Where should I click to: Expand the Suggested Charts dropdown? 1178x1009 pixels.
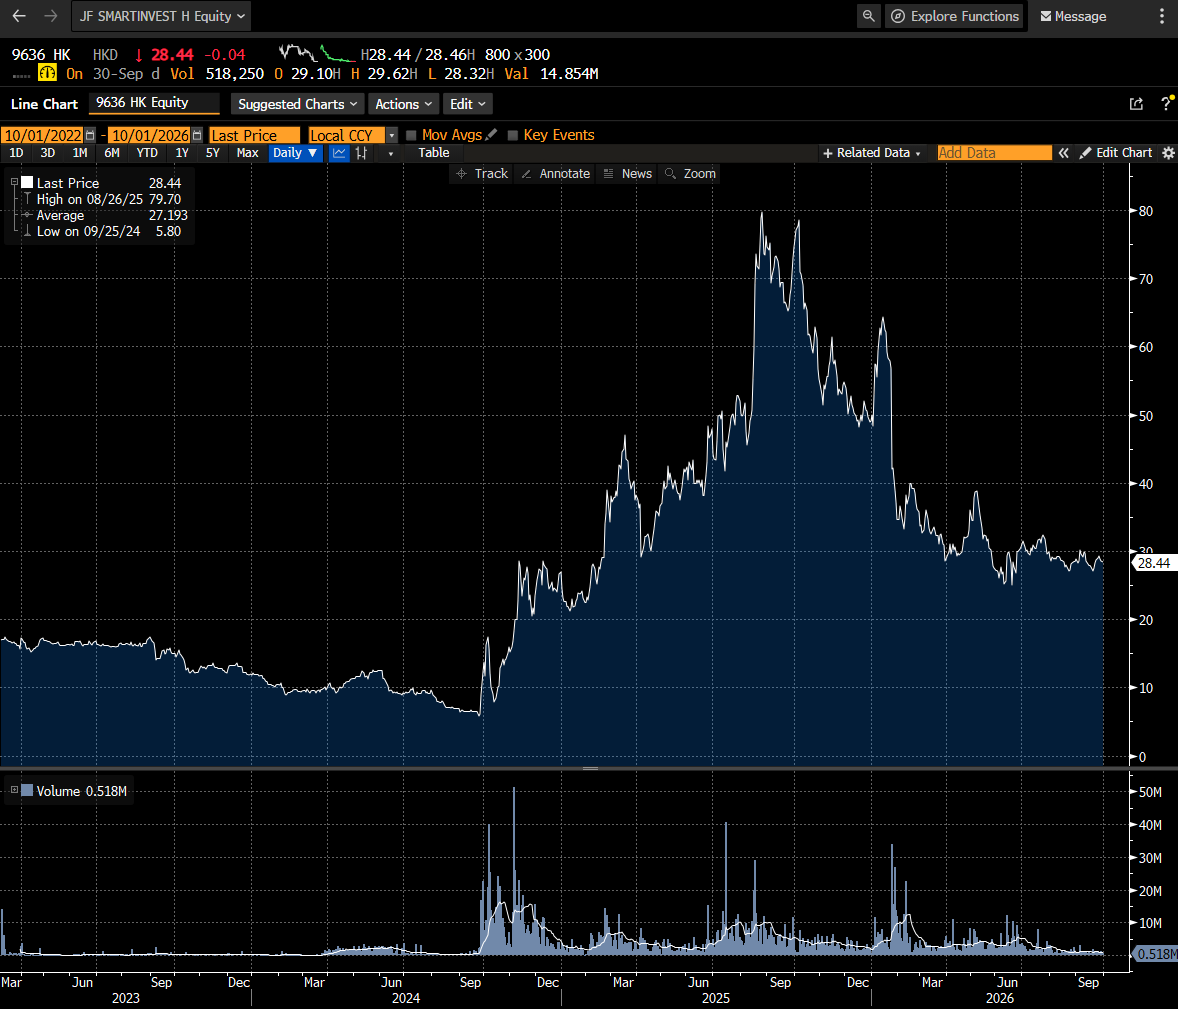click(x=298, y=104)
